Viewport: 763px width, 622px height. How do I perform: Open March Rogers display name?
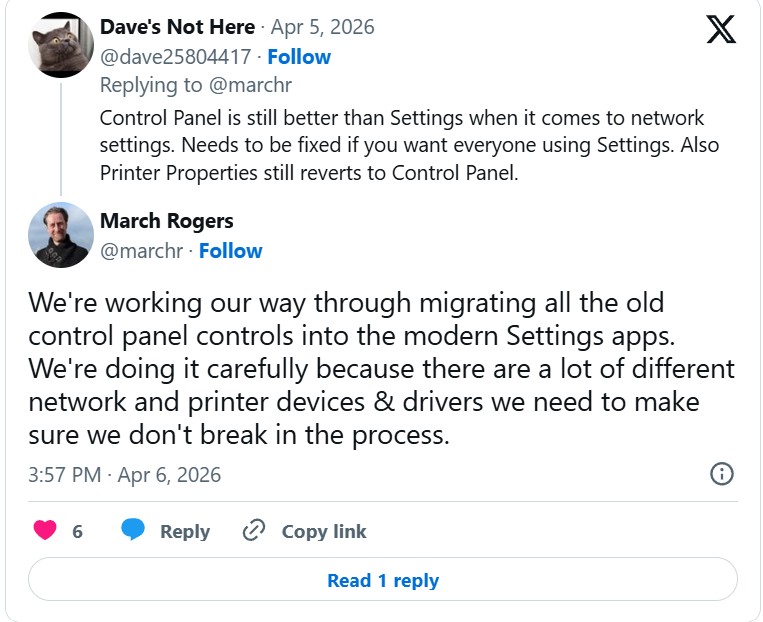(166, 220)
